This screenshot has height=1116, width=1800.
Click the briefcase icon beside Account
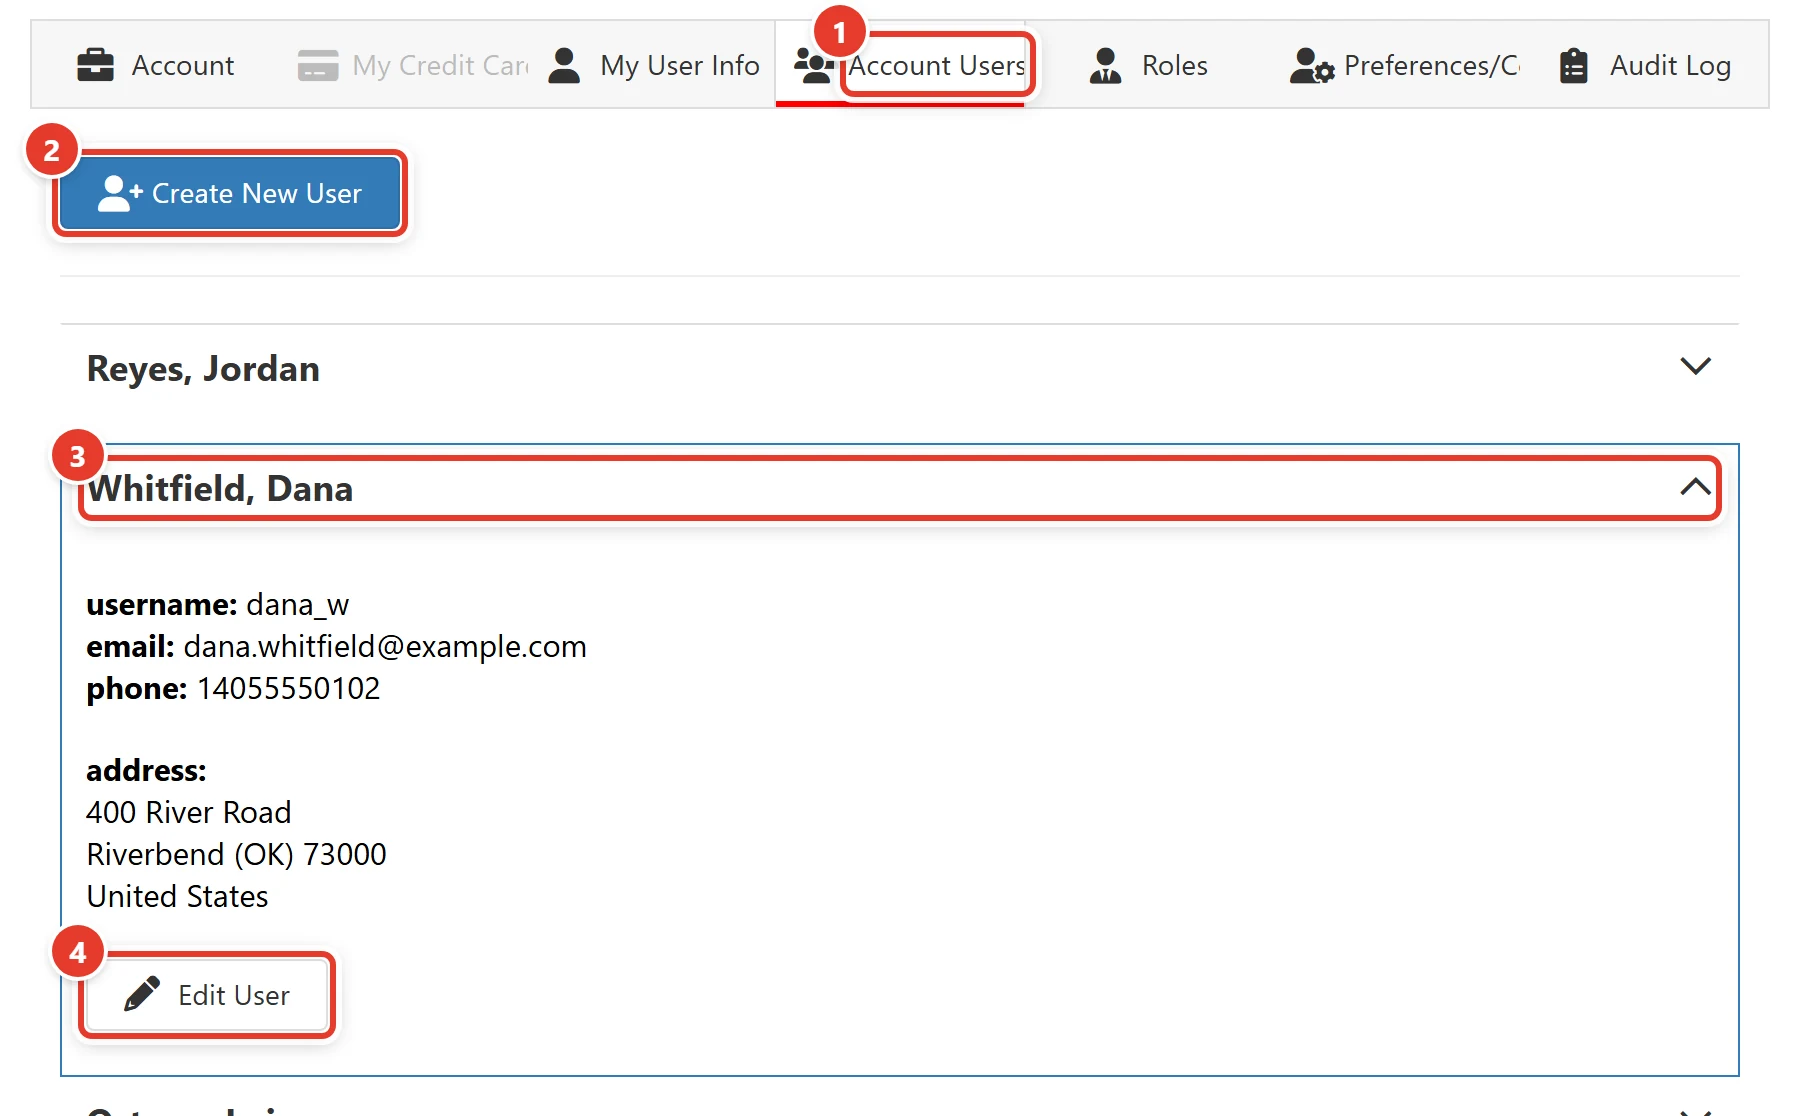(x=95, y=65)
